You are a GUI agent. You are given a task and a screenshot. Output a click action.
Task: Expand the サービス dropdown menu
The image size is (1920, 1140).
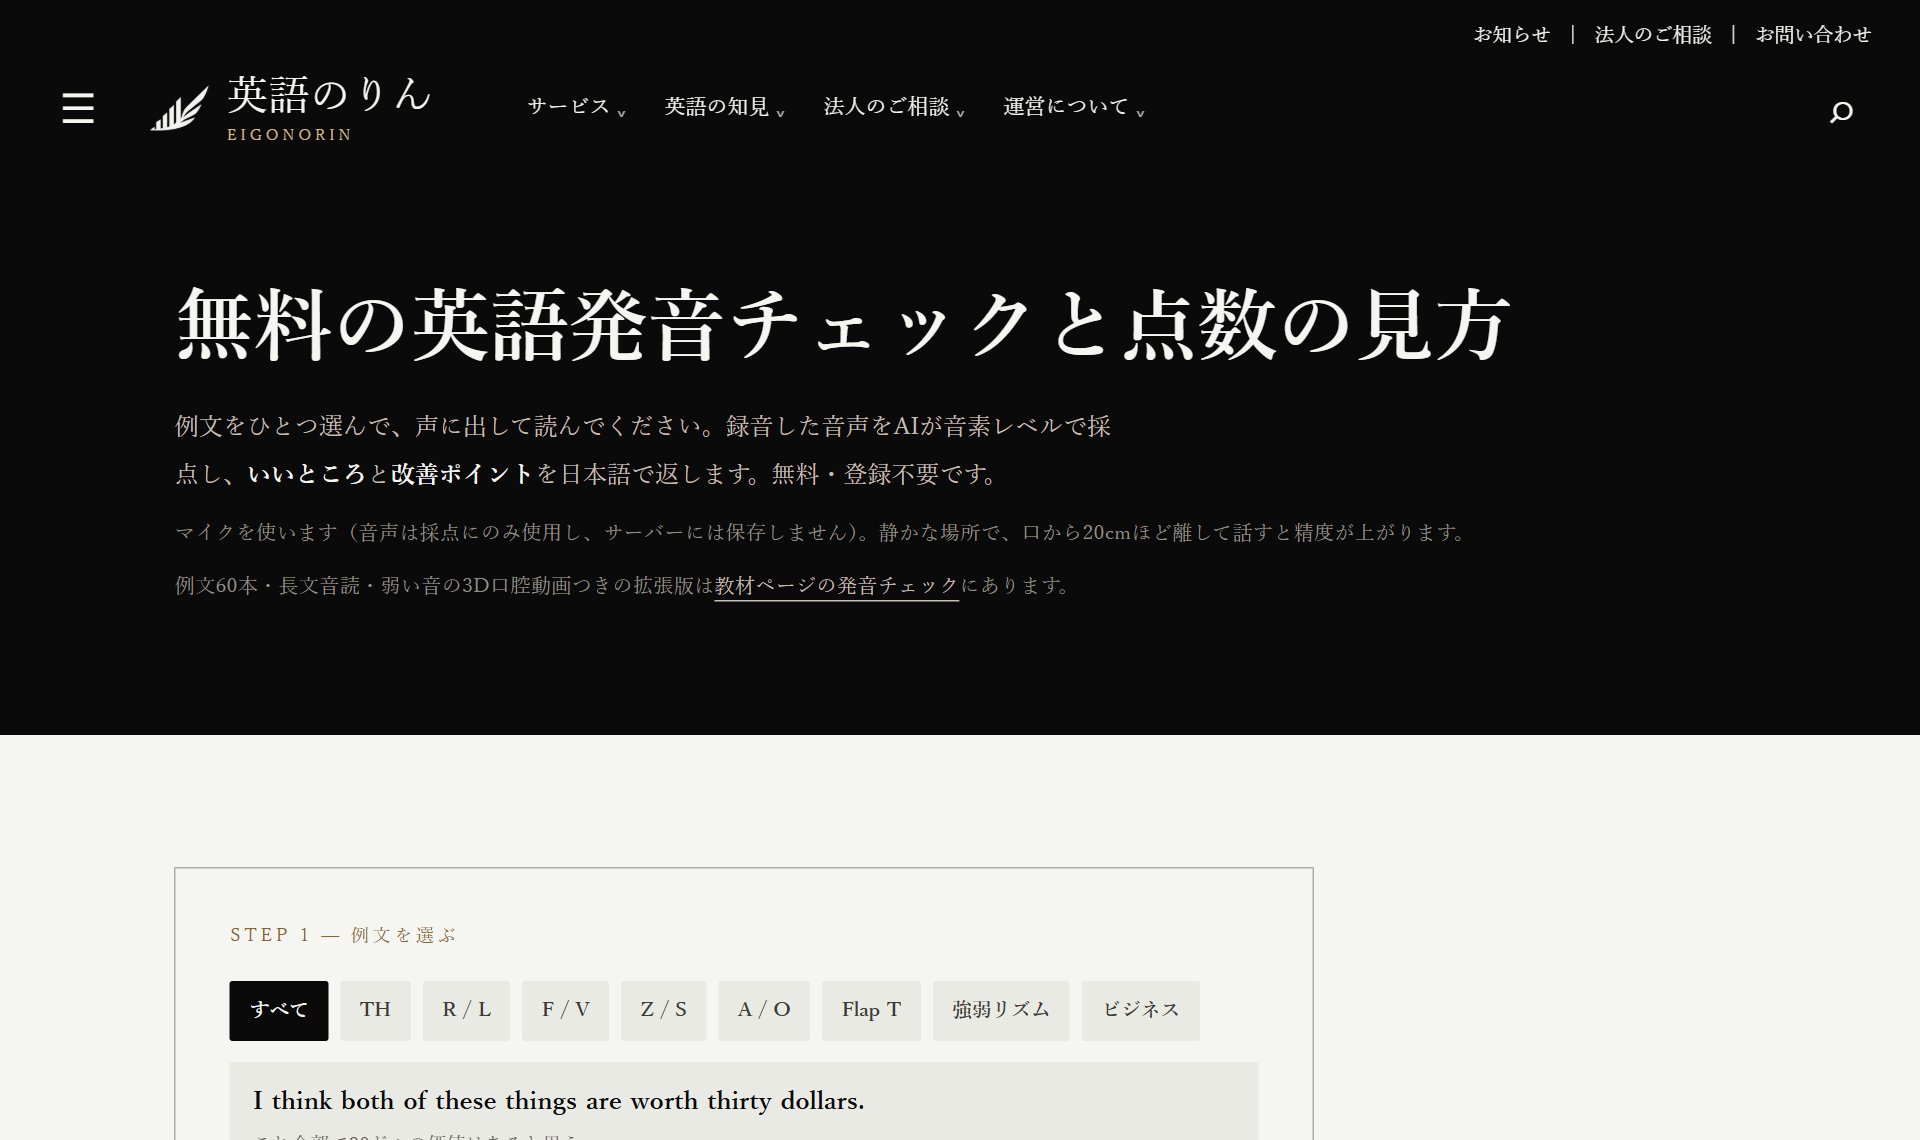pos(577,107)
